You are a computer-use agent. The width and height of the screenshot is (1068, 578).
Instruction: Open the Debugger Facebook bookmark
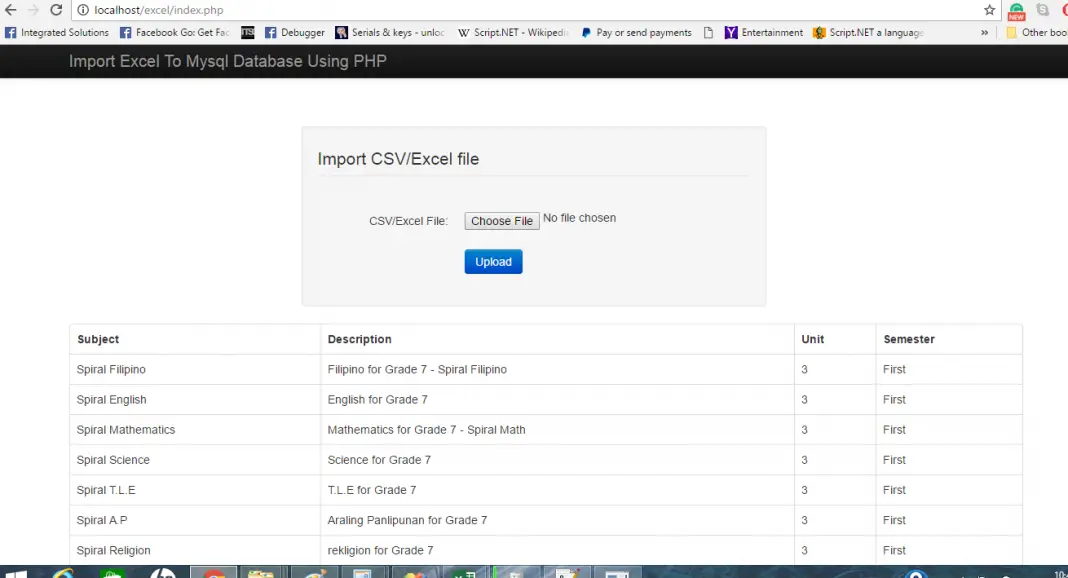[x=295, y=33]
